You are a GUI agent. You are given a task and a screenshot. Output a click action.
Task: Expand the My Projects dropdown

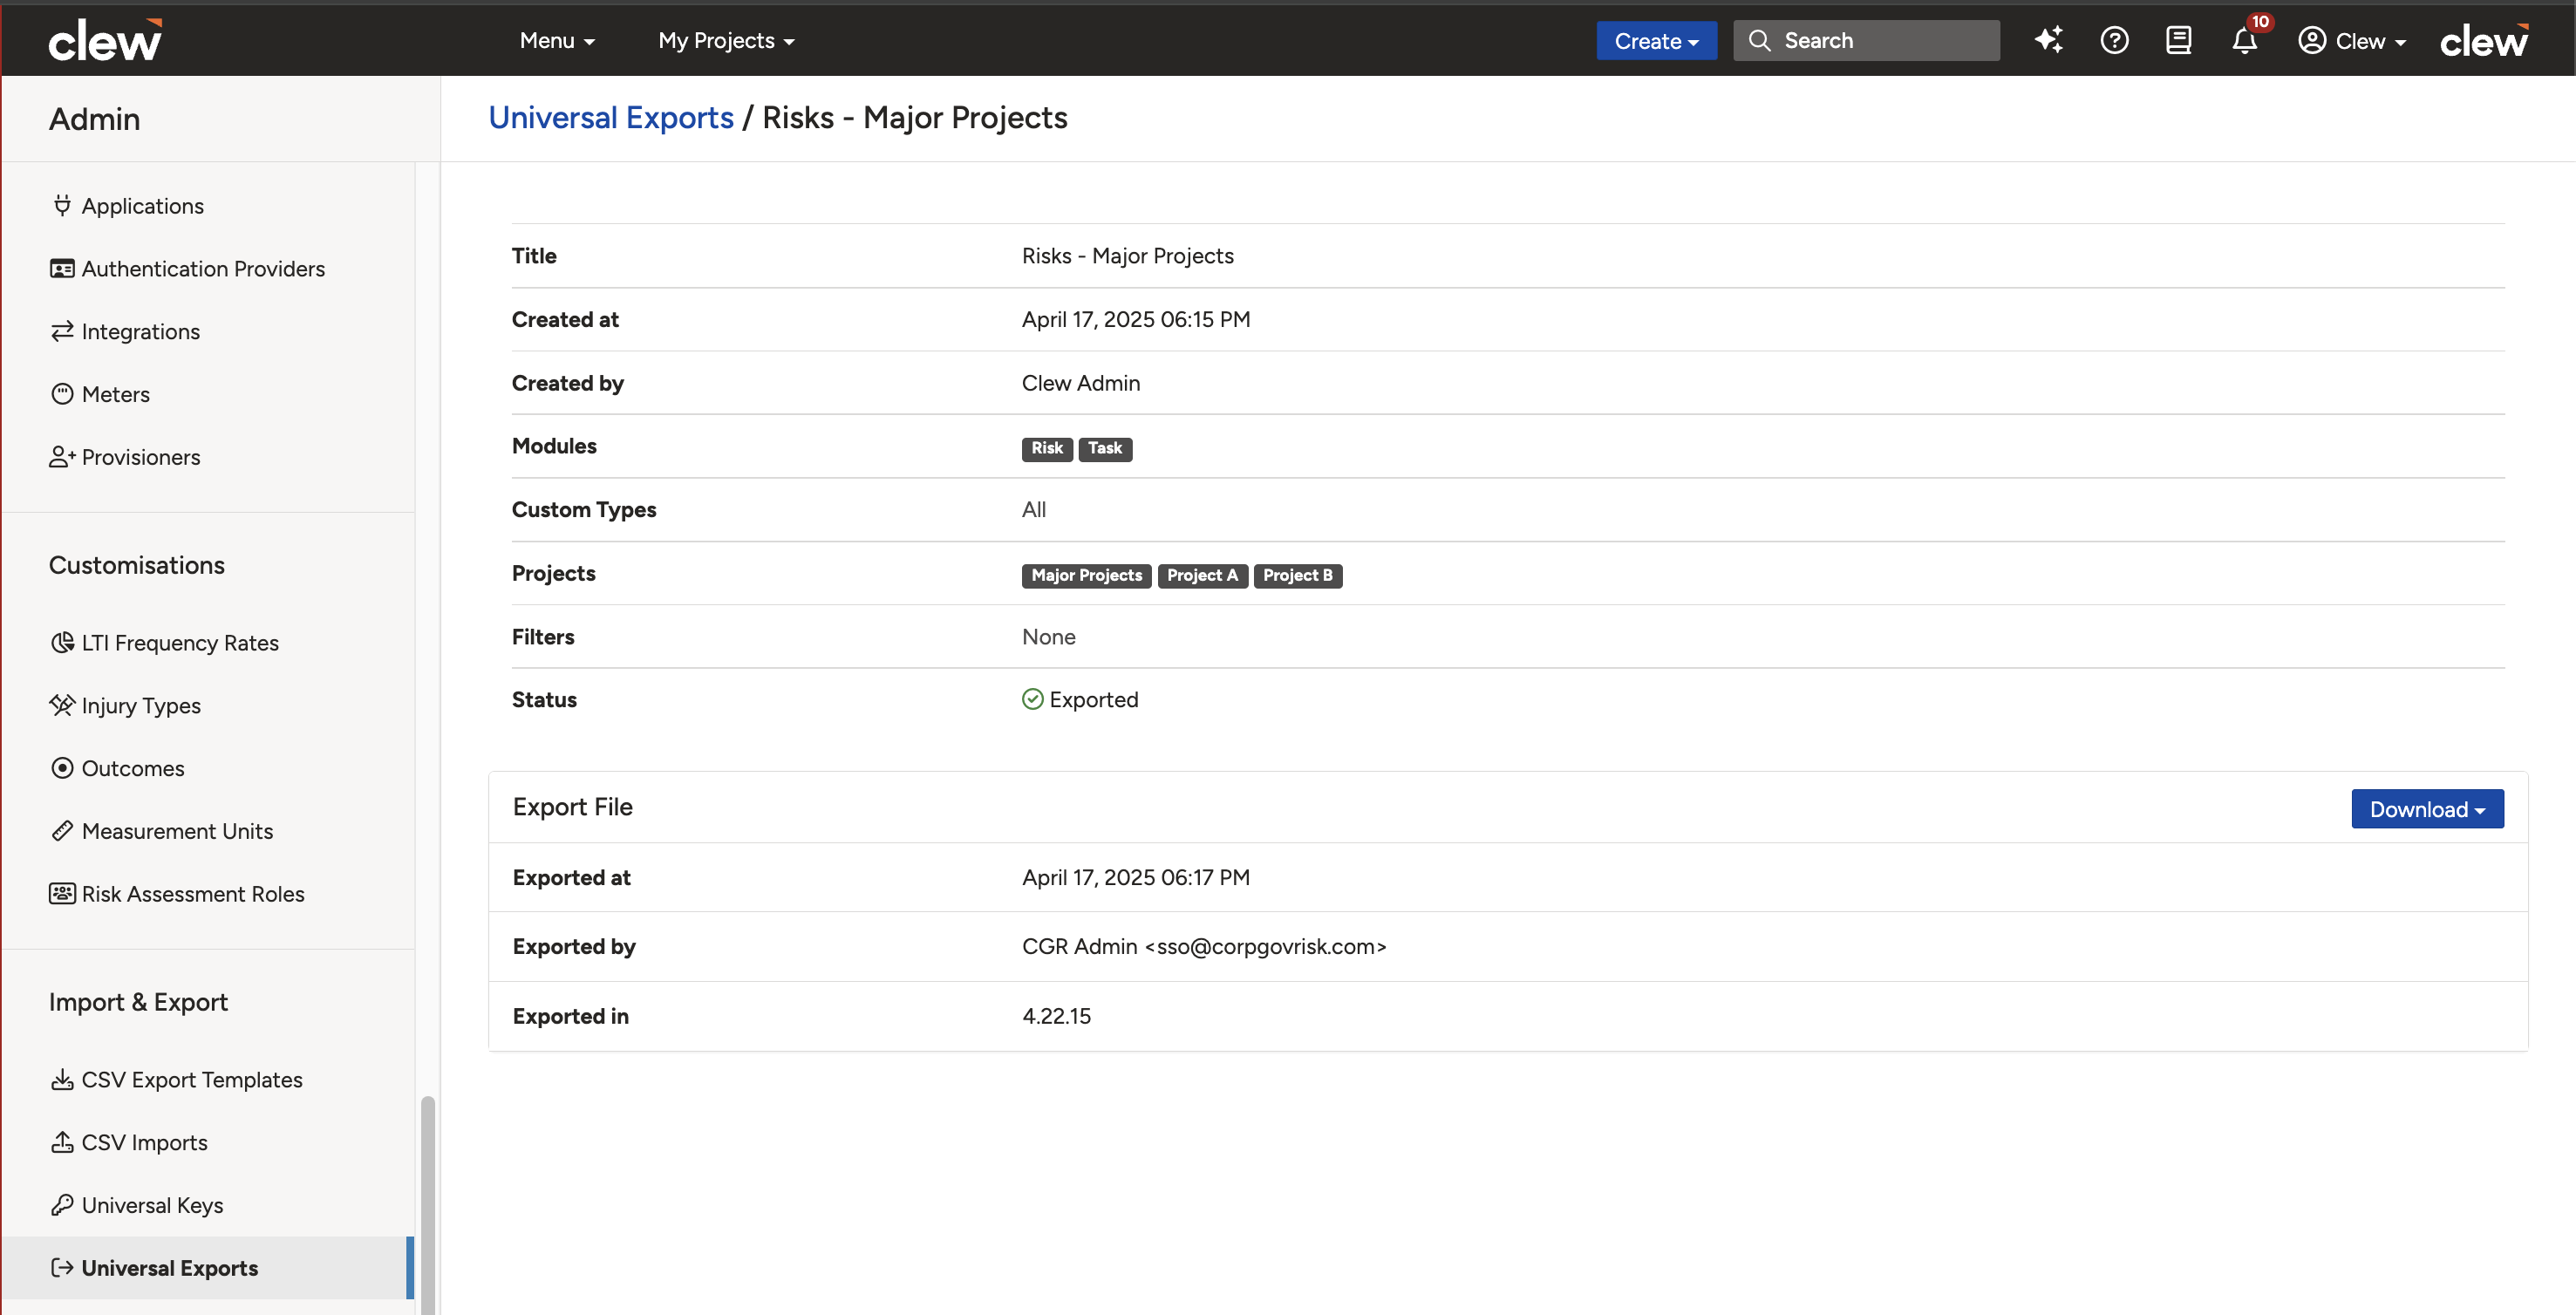coord(726,40)
